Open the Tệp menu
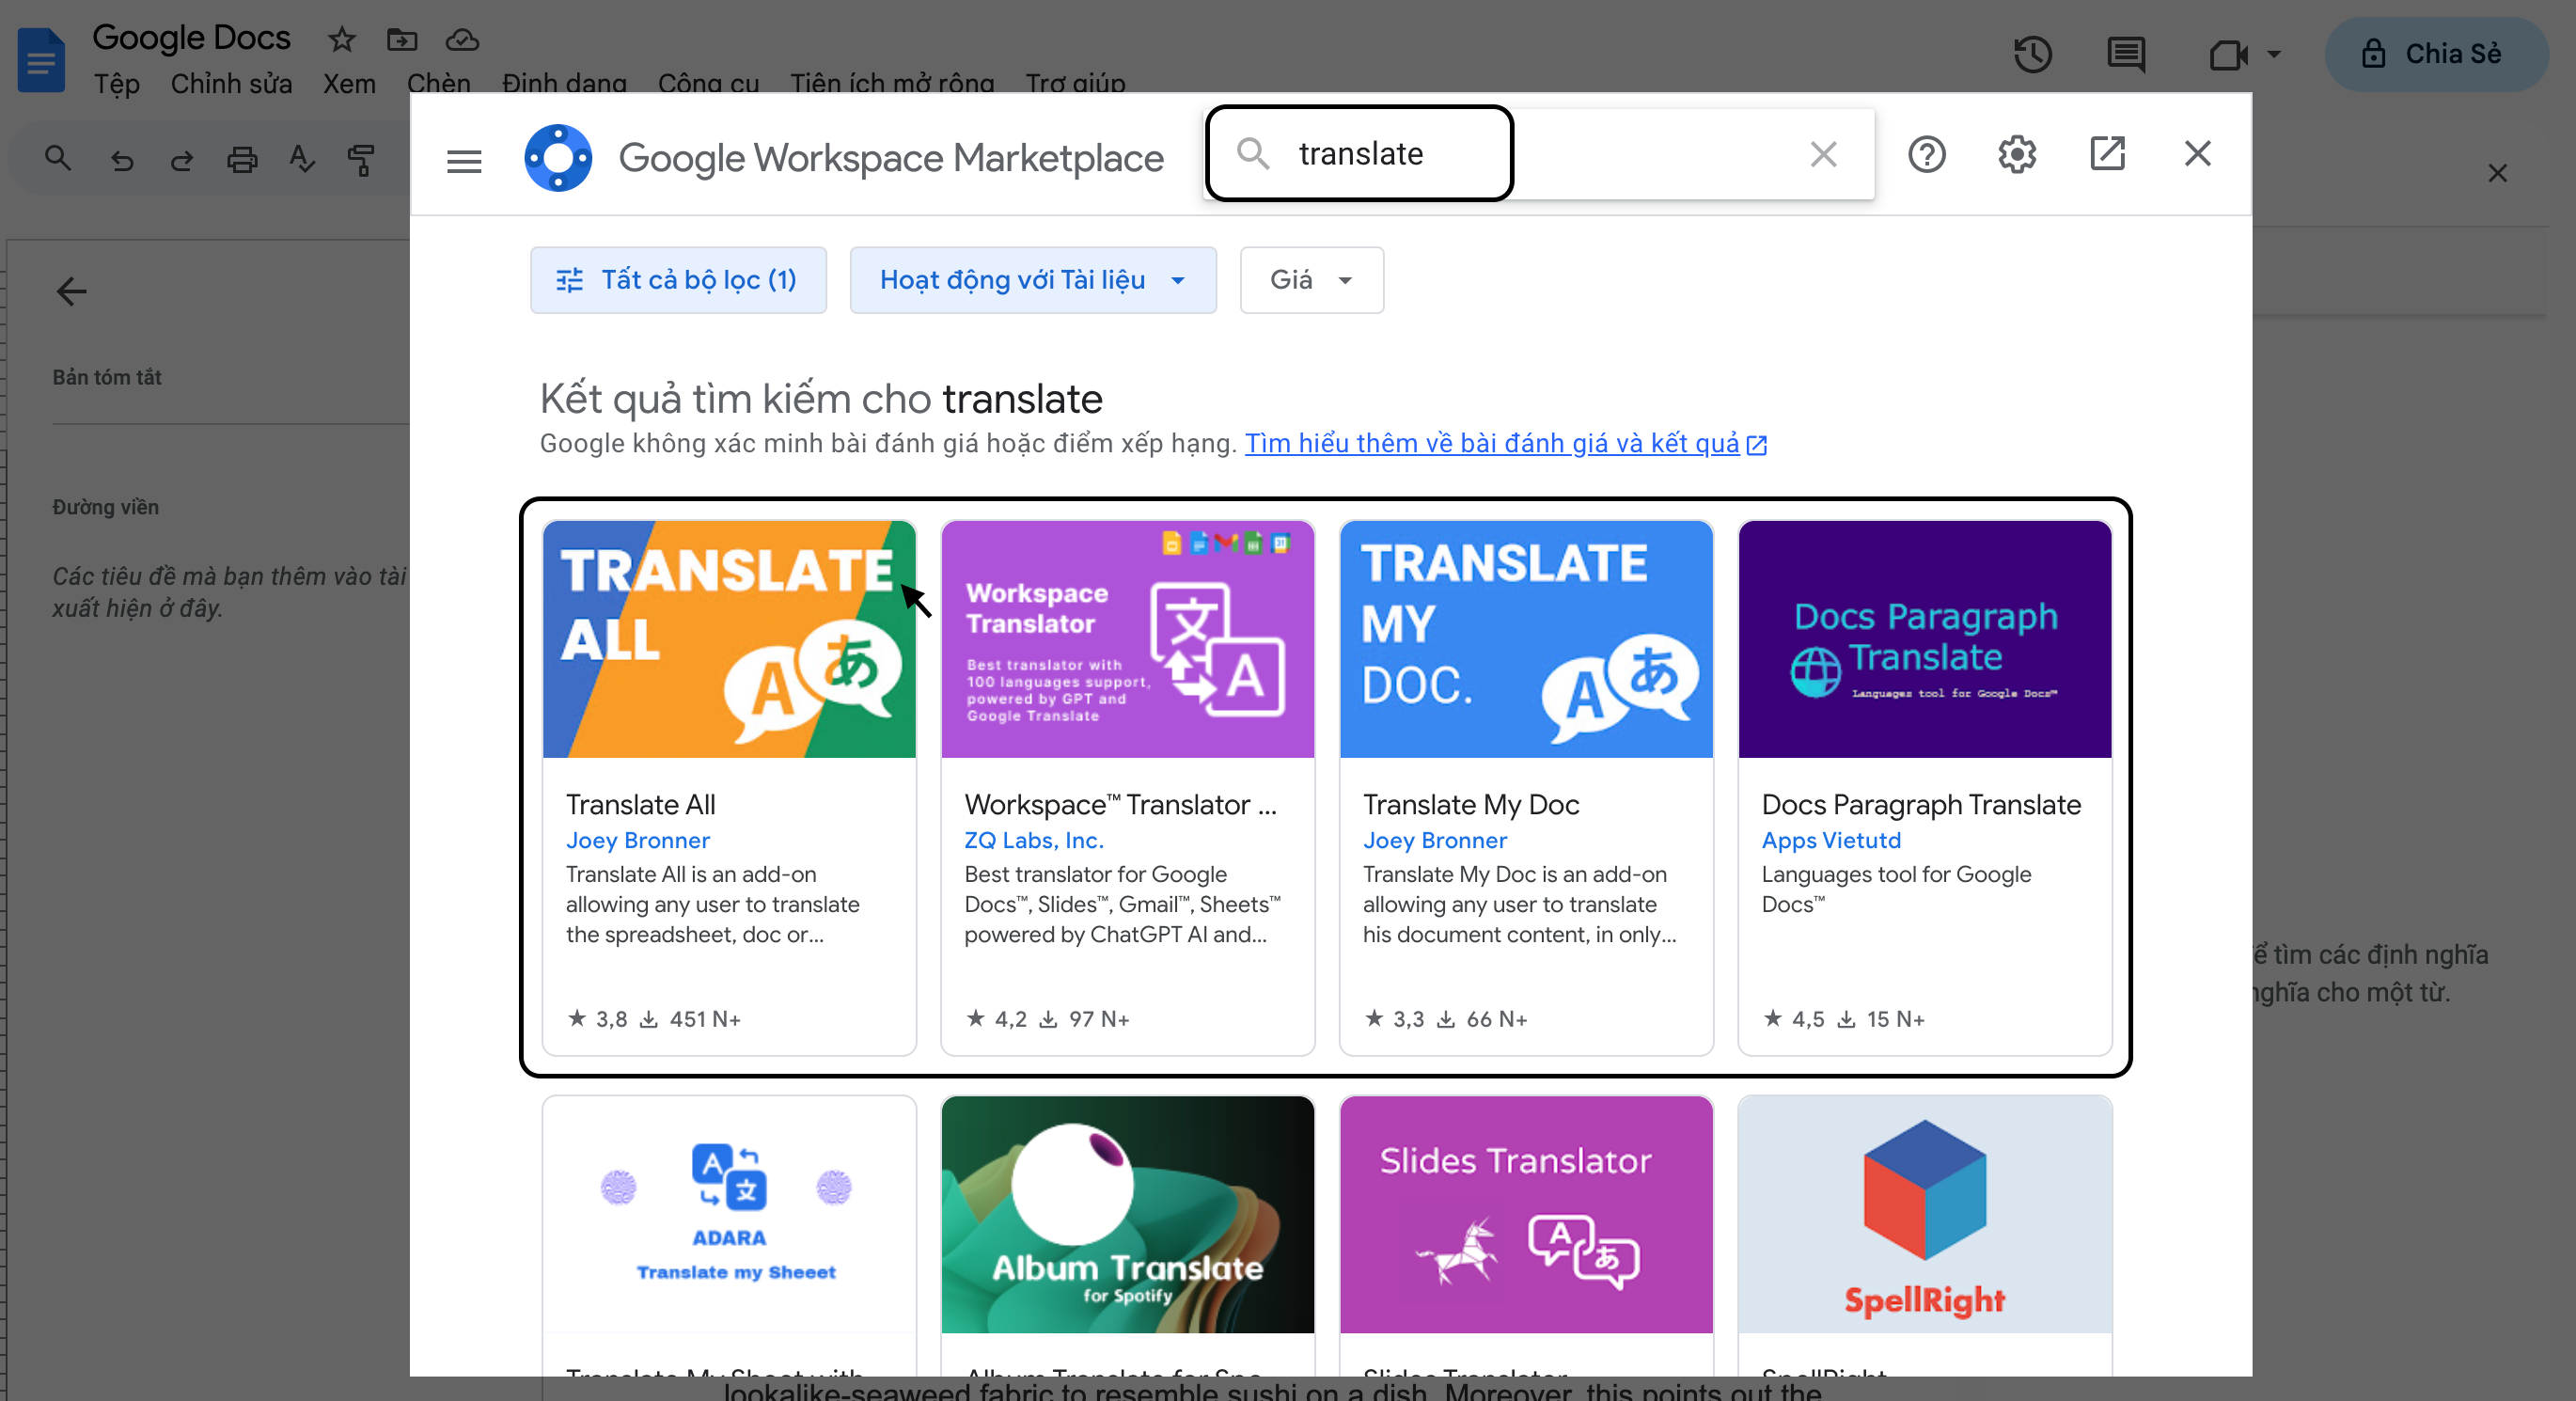Image resolution: width=2576 pixels, height=1401 pixels. [x=117, y=84]
